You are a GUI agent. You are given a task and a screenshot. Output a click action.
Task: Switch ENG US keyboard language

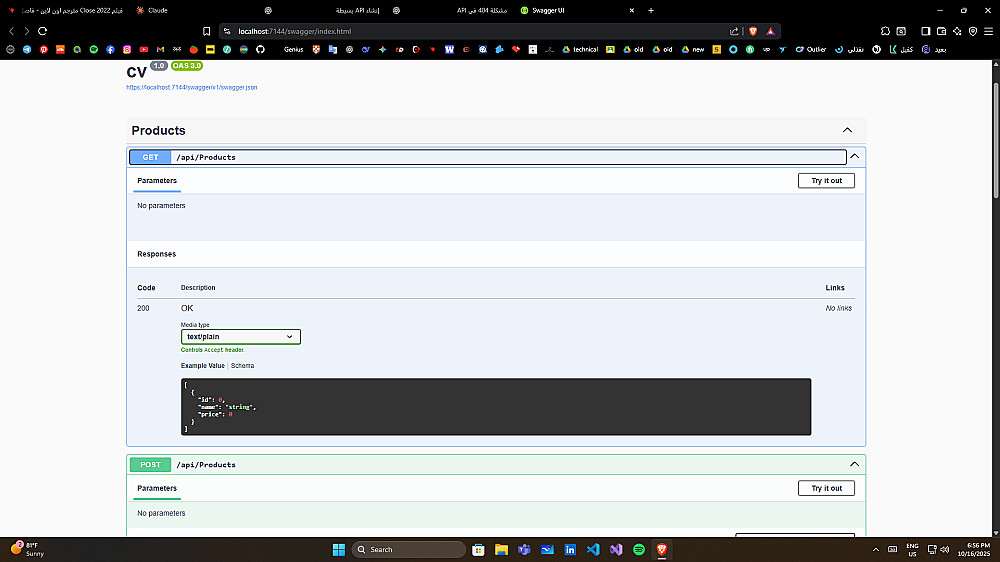tap(912, 549)
